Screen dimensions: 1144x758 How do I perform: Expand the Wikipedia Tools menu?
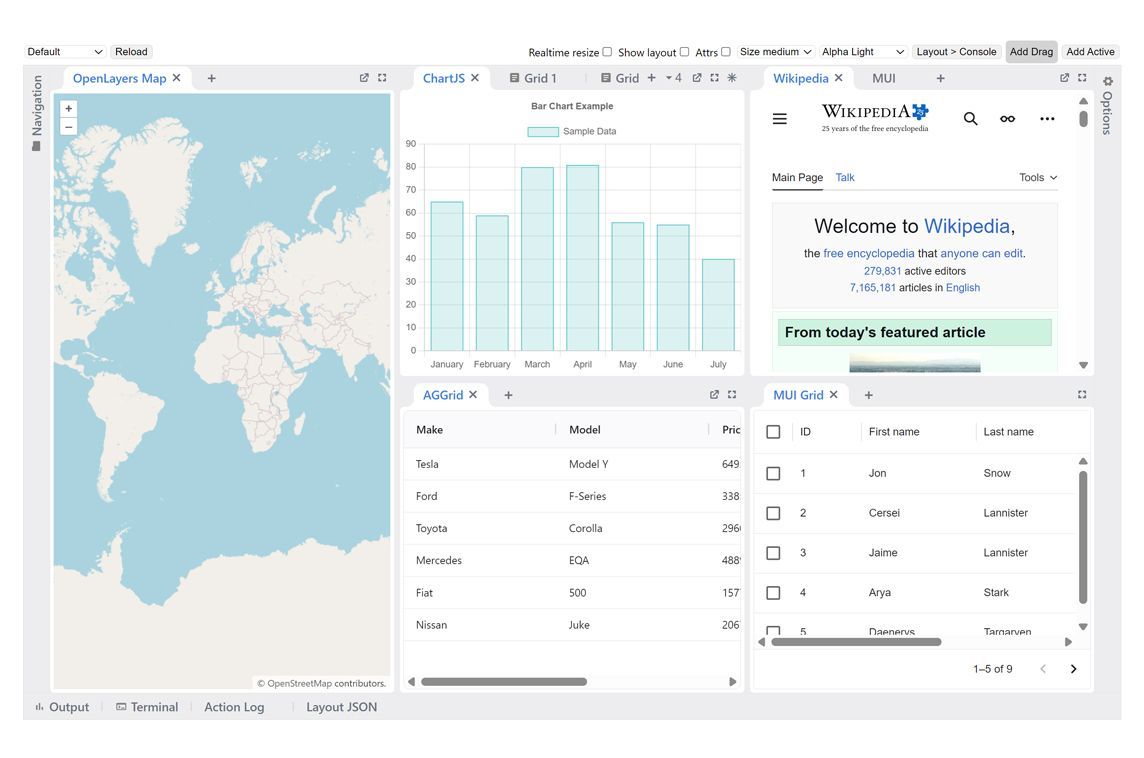pos(1037,177)
